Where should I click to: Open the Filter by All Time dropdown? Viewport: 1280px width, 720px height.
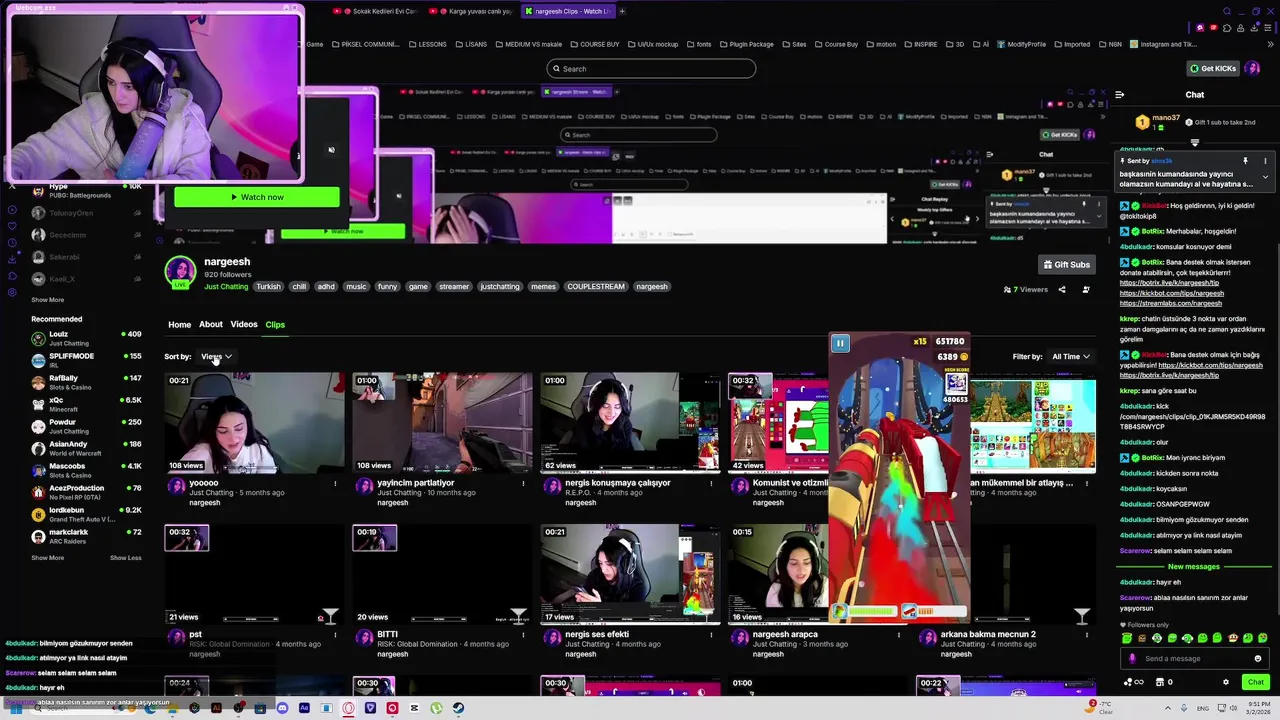(1071, 356)
